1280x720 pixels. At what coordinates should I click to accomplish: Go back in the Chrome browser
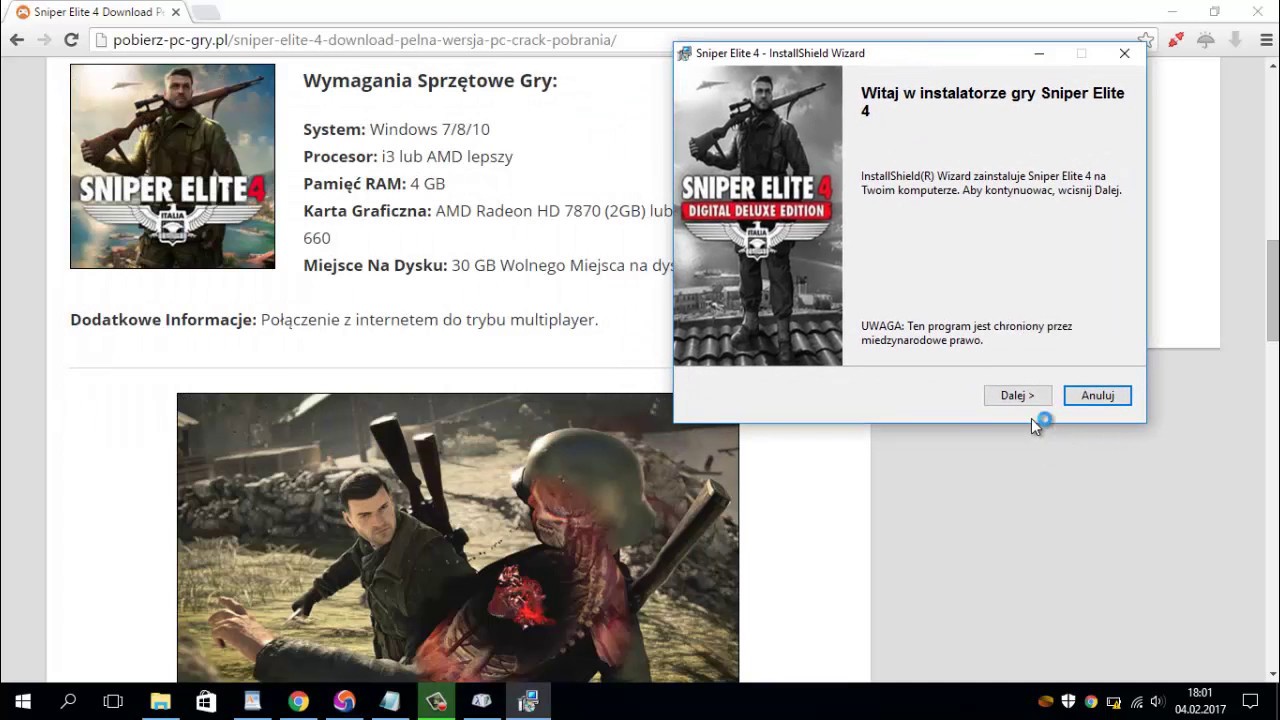(x=17, y=40)
